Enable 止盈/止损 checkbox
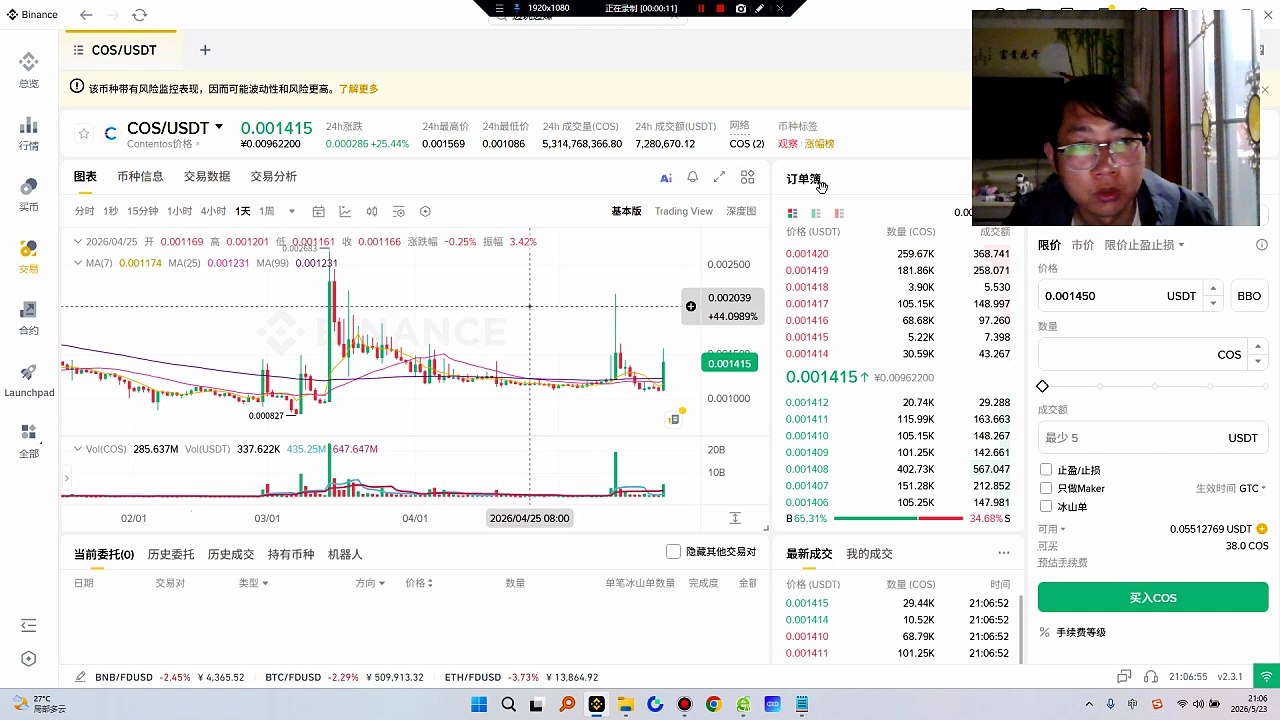Viewport: 1280px width, 720px height. (1046, 469)
